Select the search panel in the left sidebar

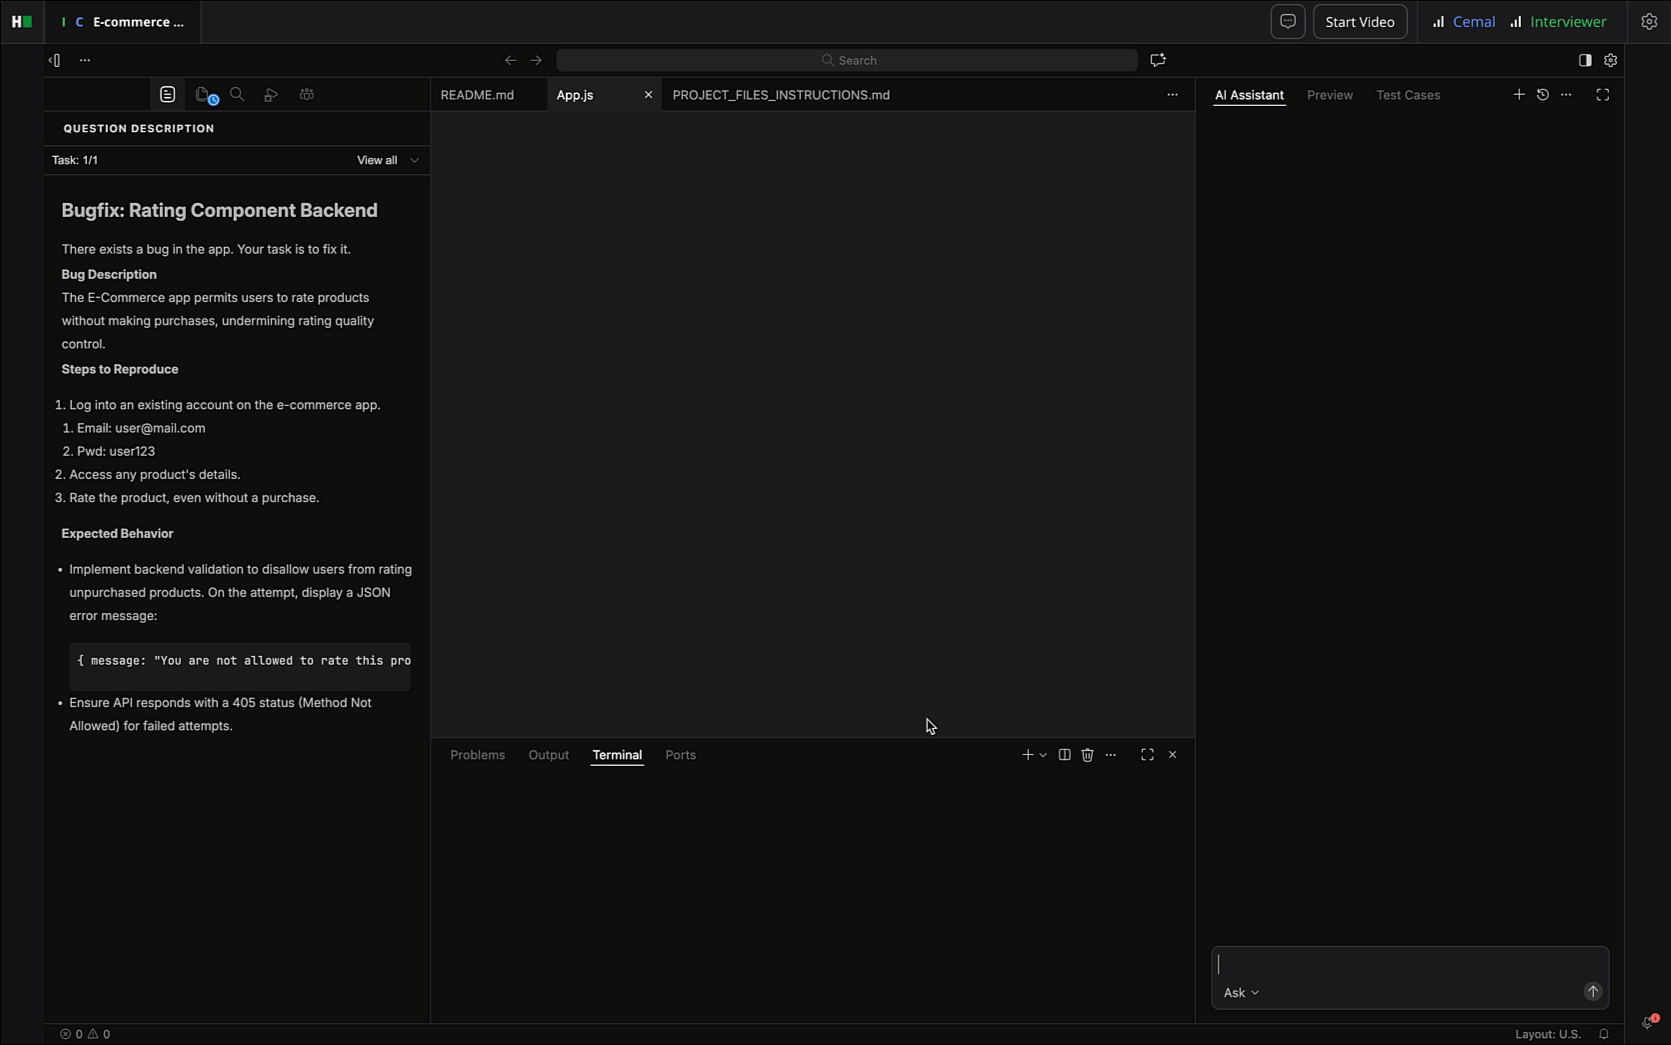(x=237, y=94)
